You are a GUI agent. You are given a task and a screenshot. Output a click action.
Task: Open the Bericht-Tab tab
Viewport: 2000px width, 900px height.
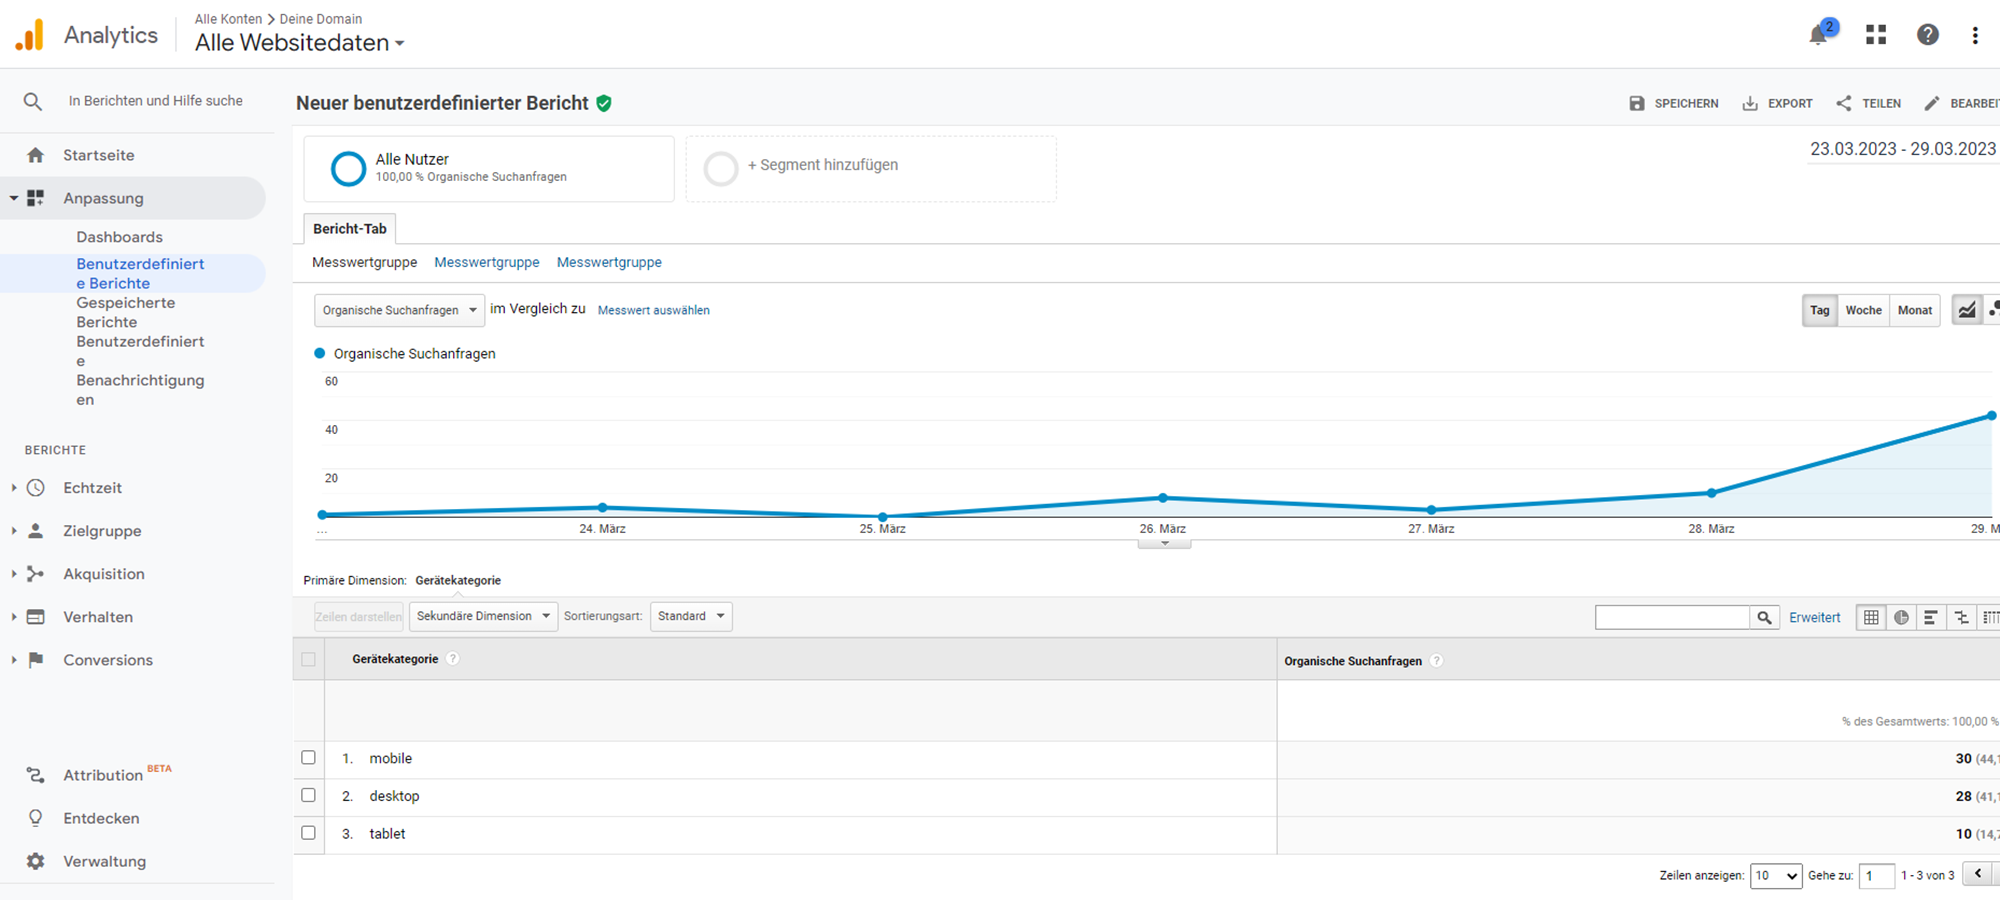[x=350, y=229]
